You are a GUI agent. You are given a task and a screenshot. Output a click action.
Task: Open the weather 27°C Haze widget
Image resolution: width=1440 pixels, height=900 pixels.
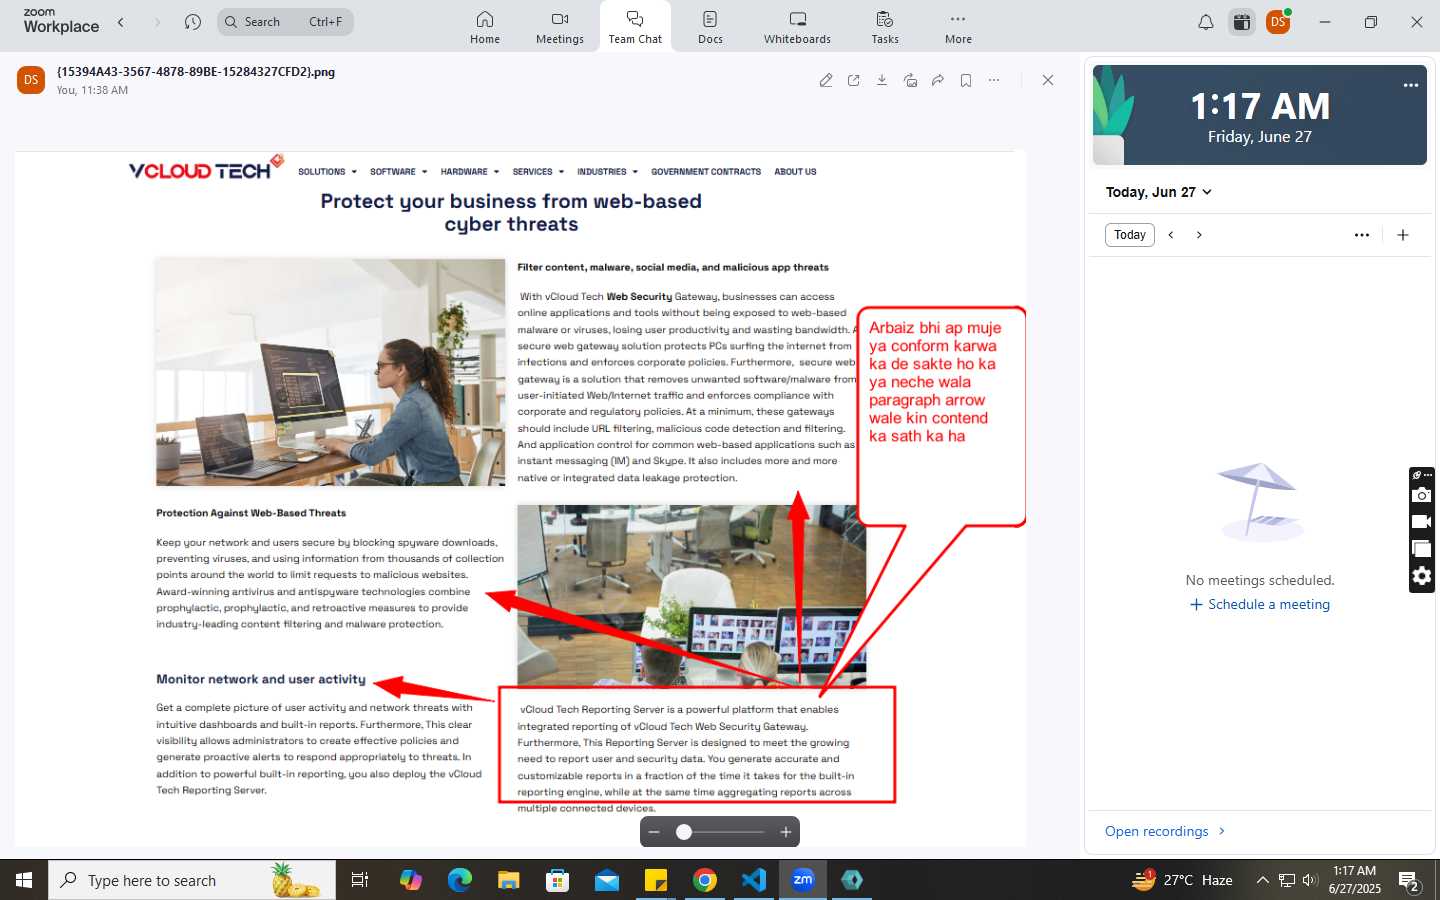(x=1182, y=880)
